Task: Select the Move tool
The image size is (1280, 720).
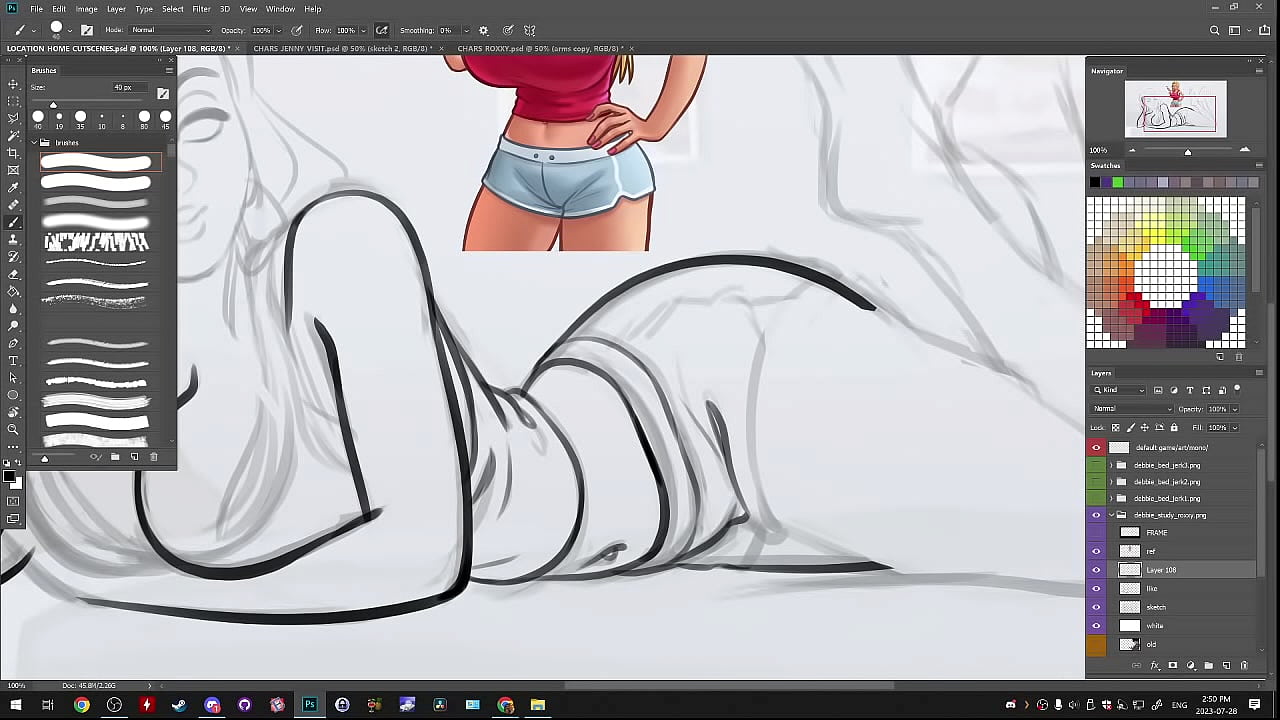Action: click(x=13, y=84)
